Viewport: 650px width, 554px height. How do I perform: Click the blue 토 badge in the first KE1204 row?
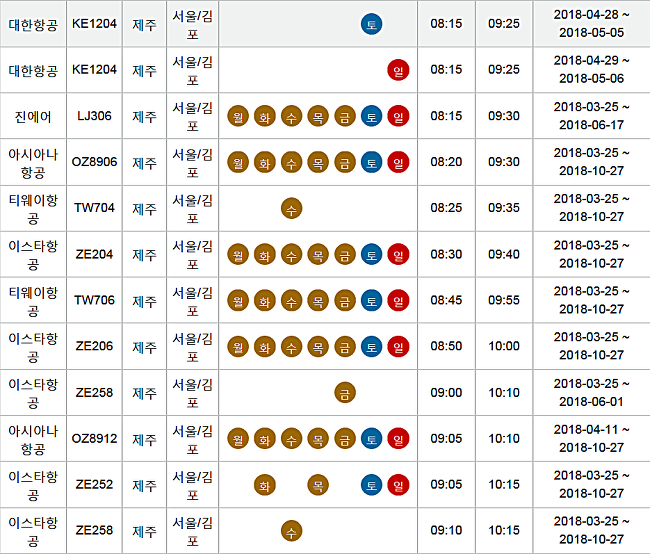pyautogui.click(x=371, y=24)
